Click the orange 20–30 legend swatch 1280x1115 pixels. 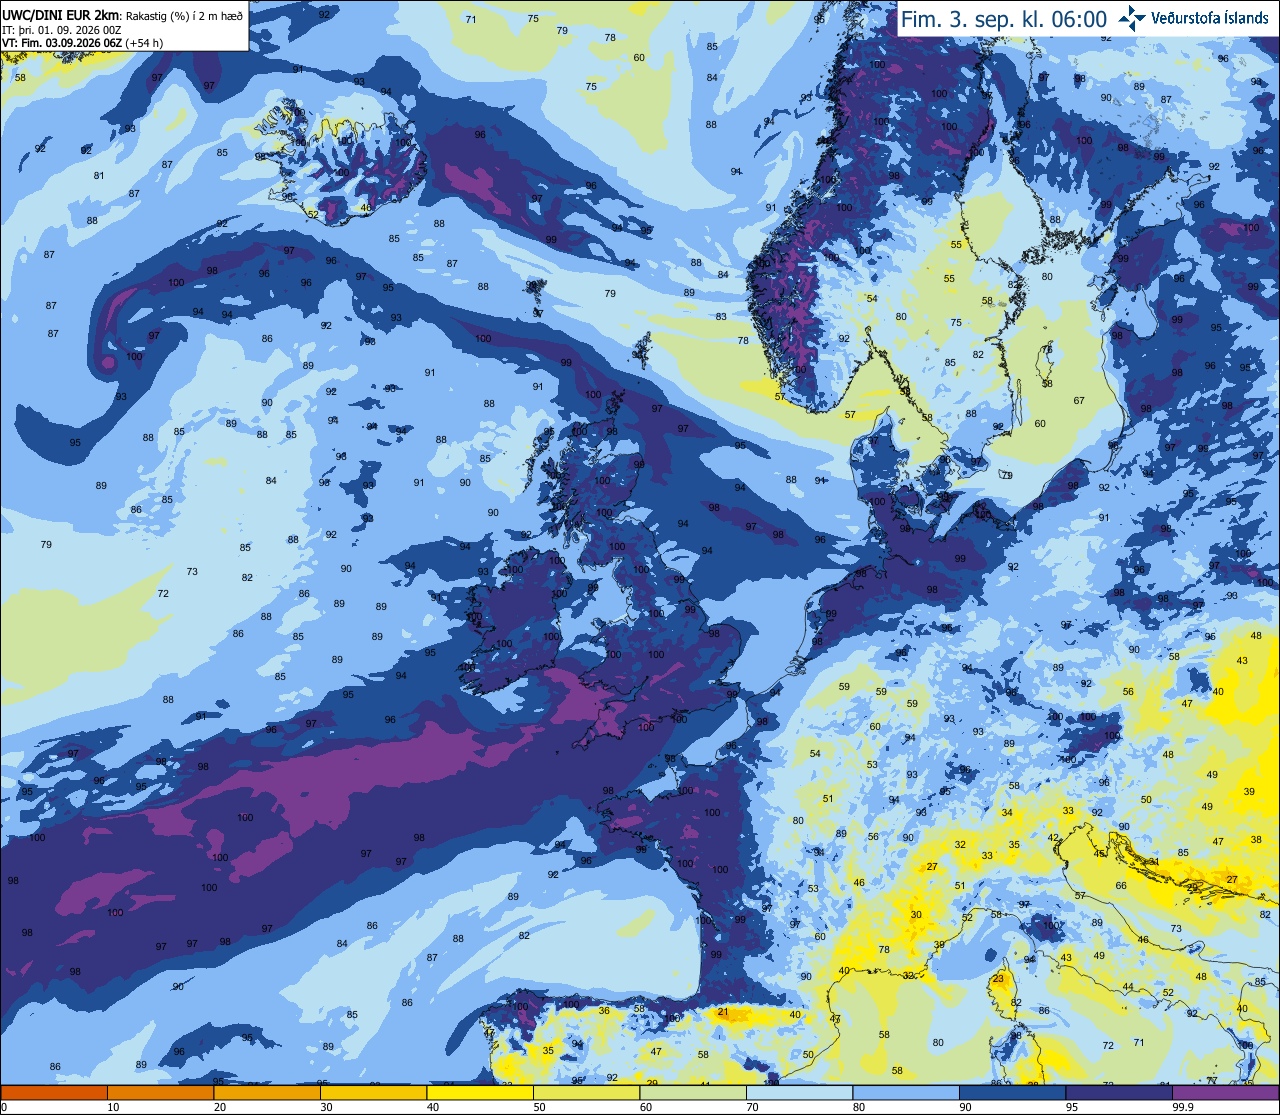(267, 1092)
